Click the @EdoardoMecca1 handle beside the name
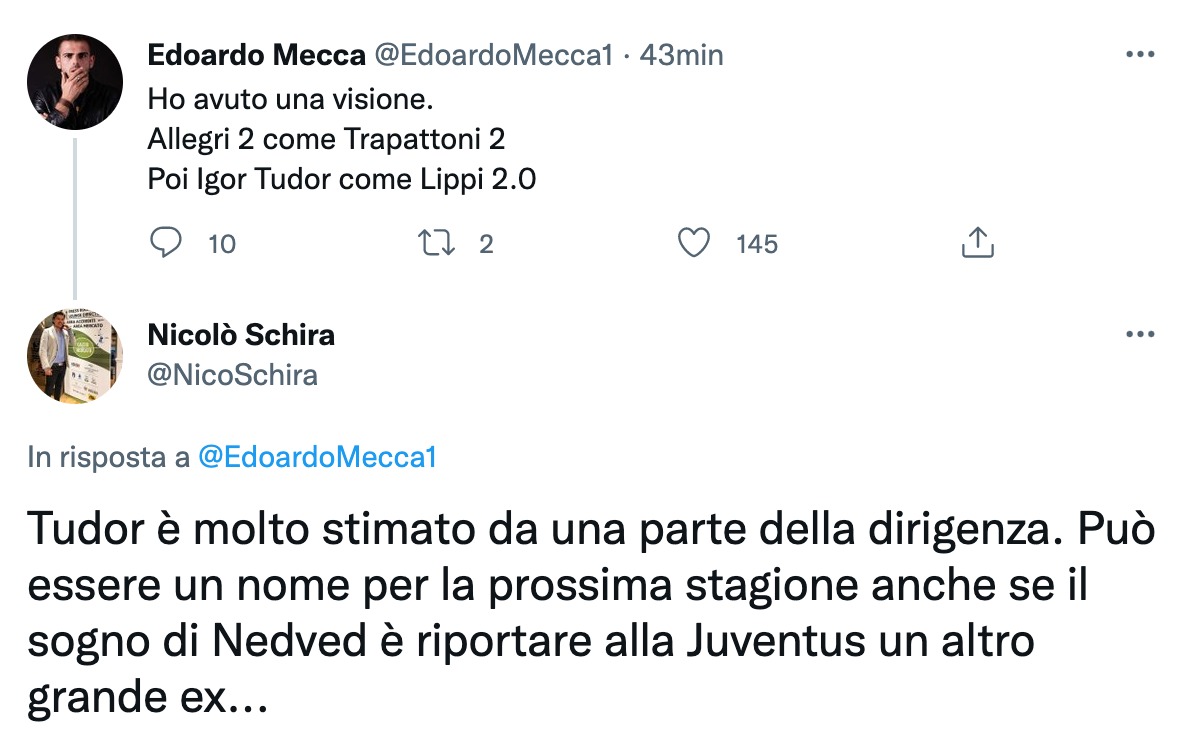The width and height of the screenshot is (1190, 748). [492, 55]
